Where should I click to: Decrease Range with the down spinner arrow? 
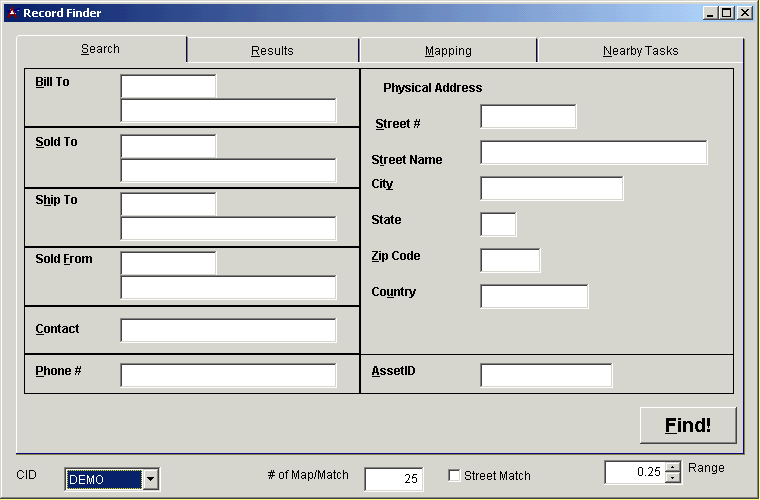tap(673, 477)
